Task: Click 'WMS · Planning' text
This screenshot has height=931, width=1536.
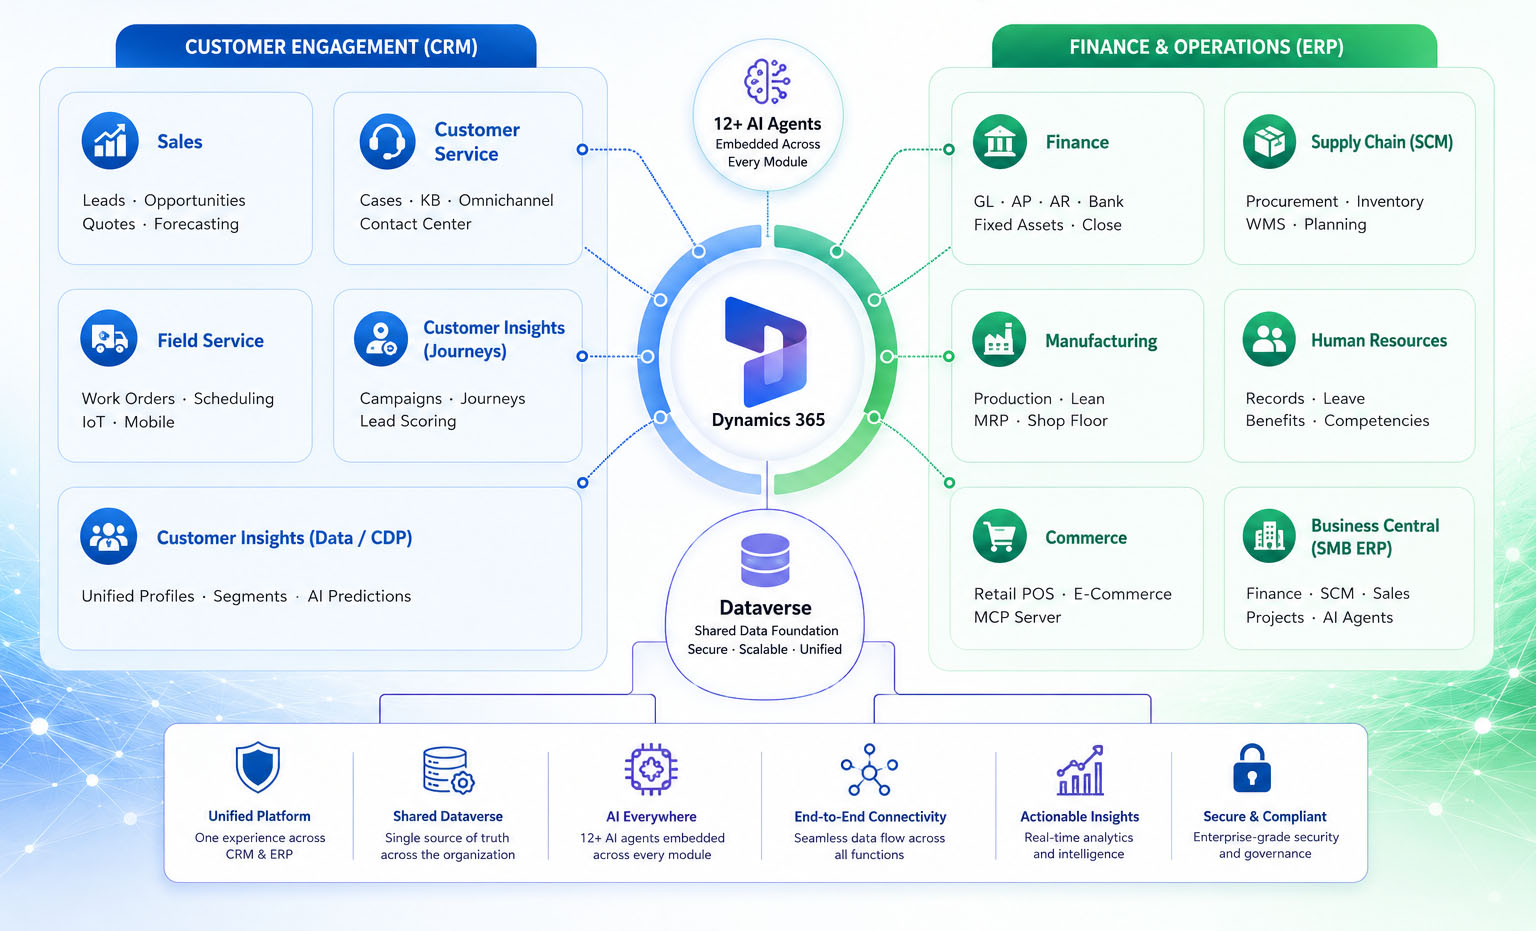Action: coord(1305,225)
